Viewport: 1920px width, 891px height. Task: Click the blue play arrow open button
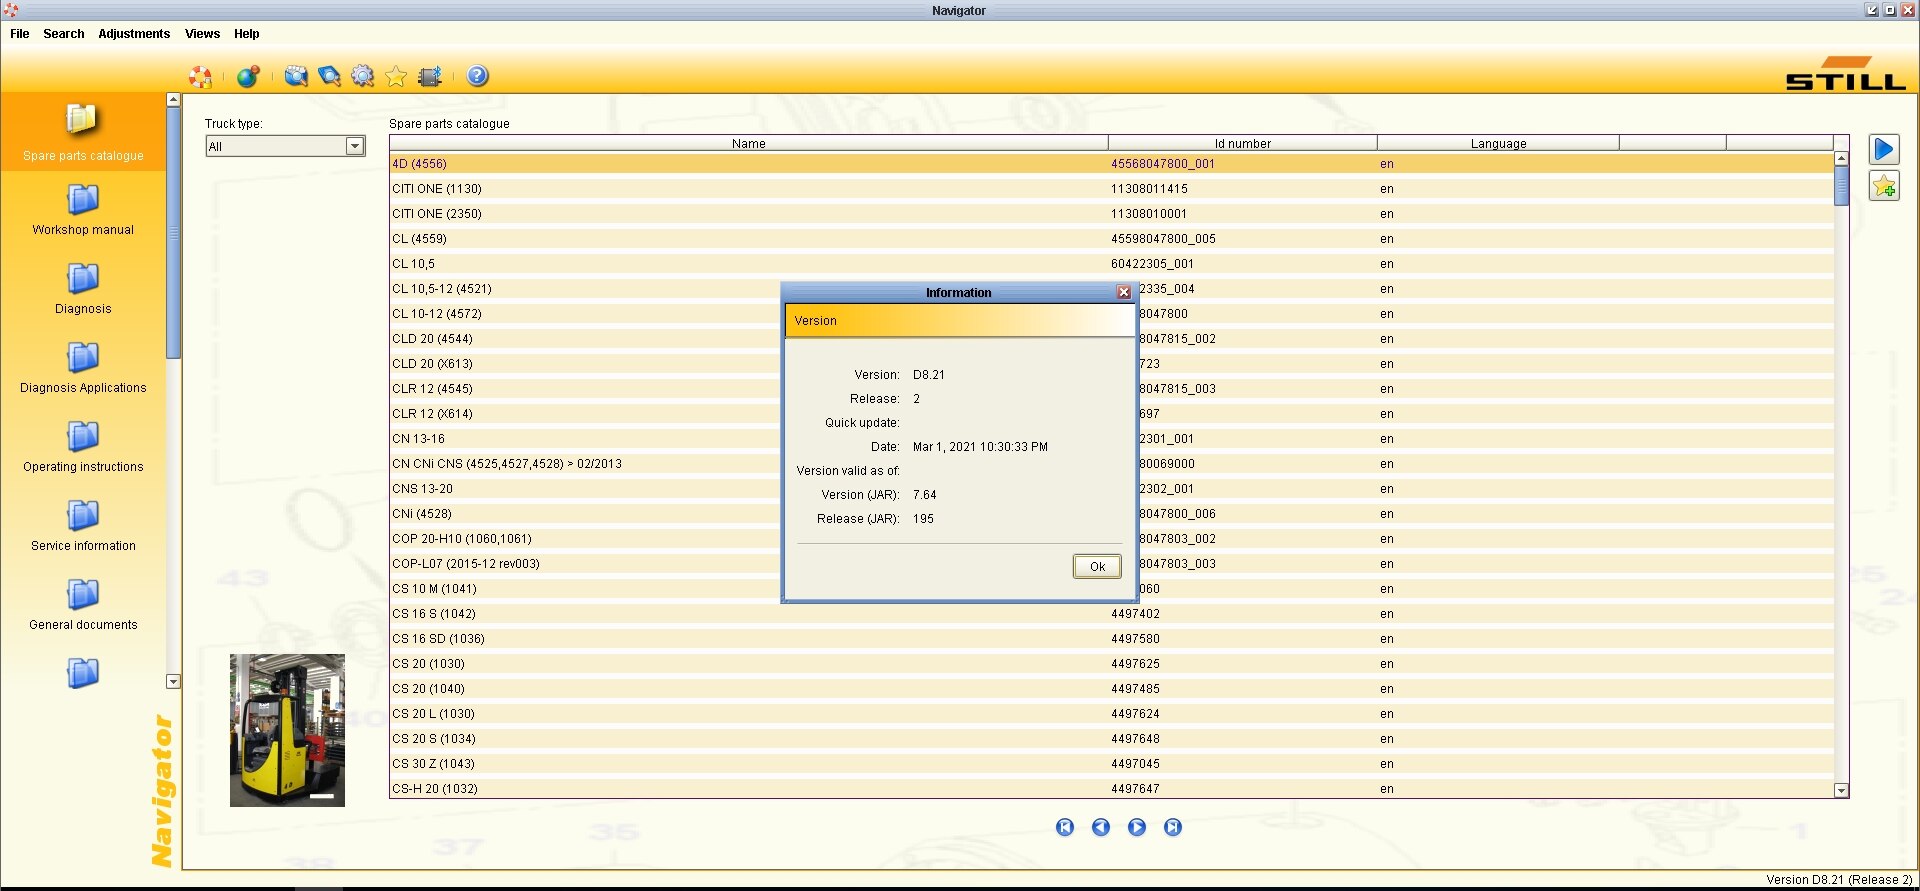1884,150
